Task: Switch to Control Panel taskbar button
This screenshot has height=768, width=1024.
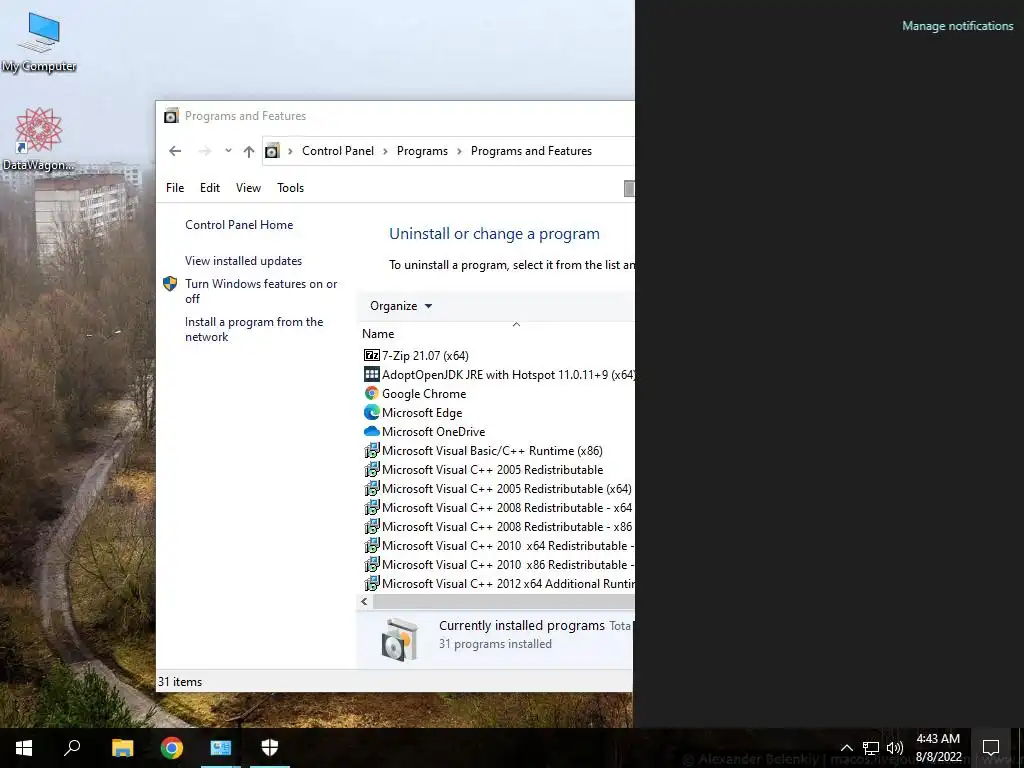Action: click(221, 748)
